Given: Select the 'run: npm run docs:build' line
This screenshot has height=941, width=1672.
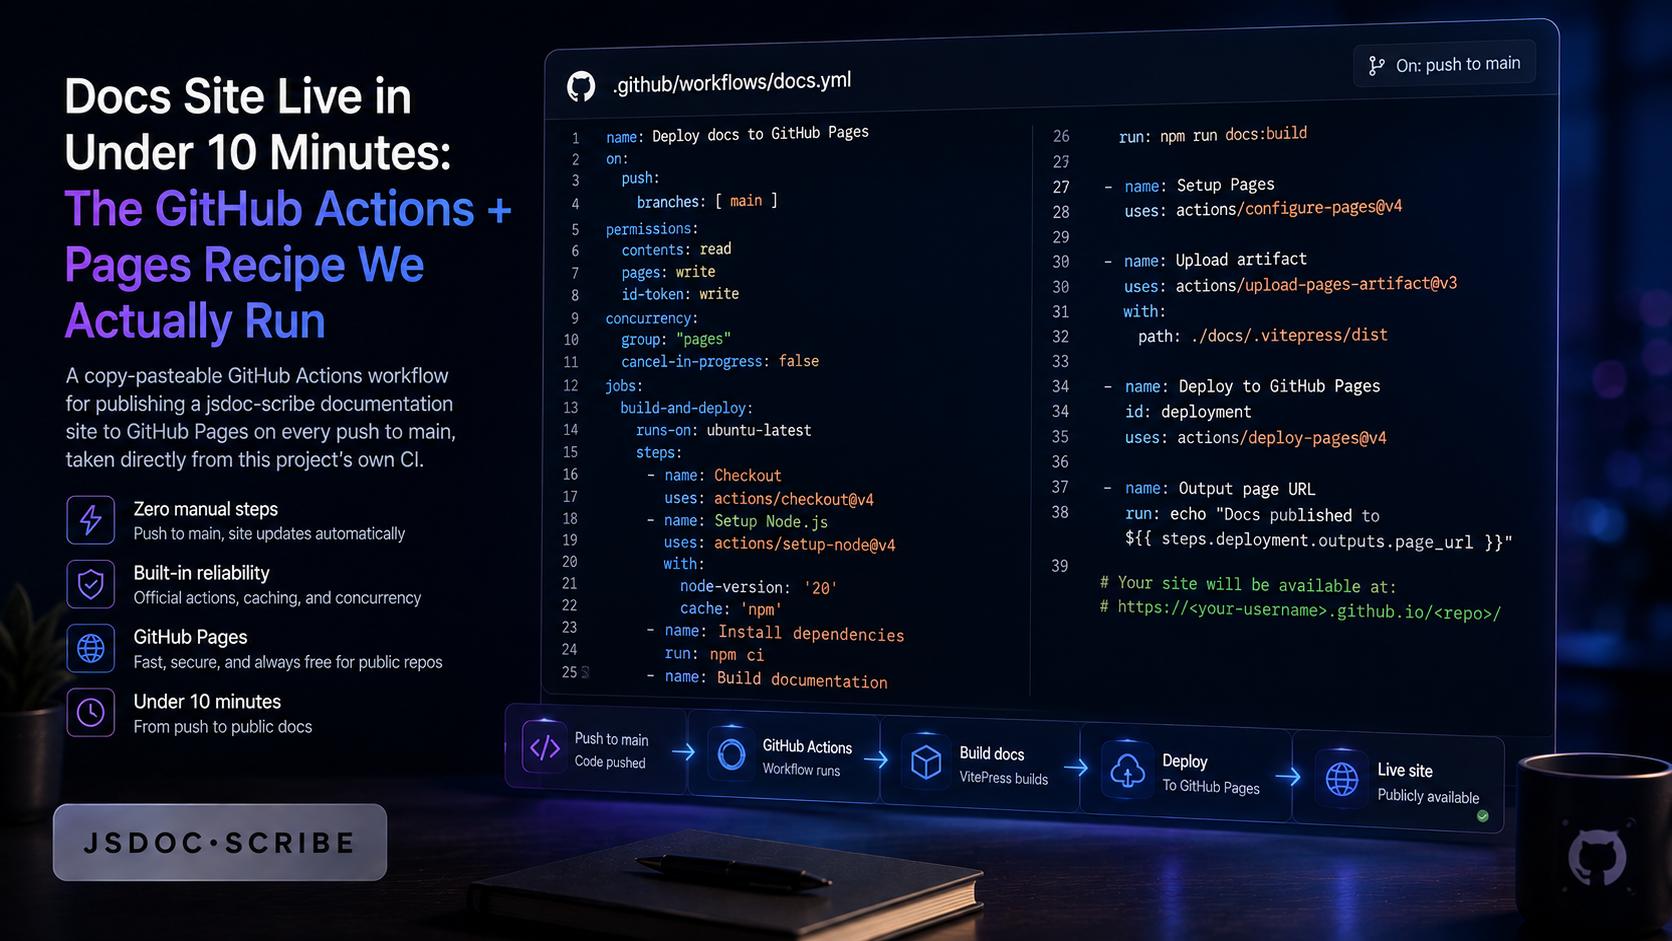Looking at the screenshot, I should (1213, 134).
